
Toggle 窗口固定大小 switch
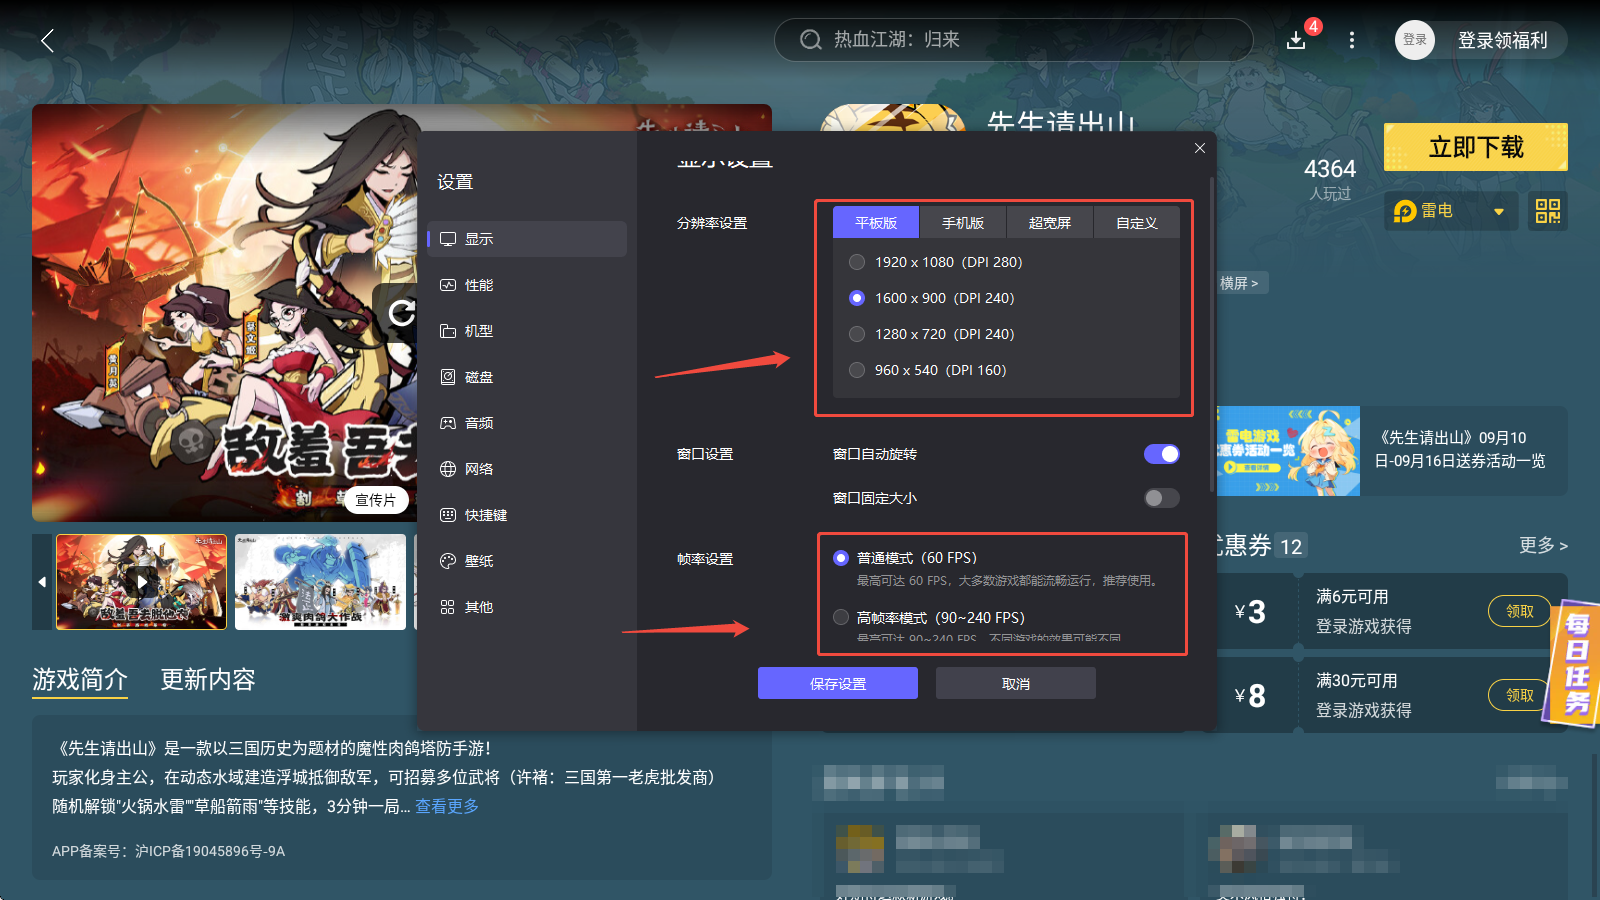tap(1162, 498)
